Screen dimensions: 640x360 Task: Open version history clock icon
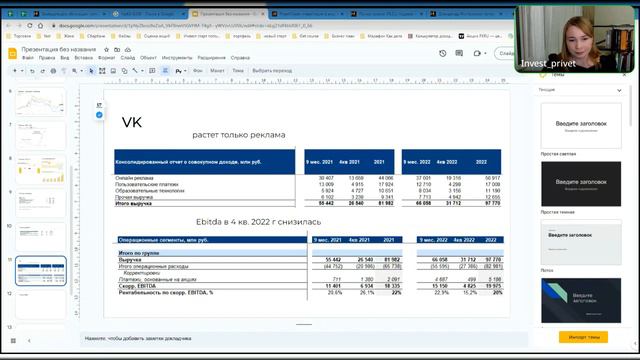442,53
